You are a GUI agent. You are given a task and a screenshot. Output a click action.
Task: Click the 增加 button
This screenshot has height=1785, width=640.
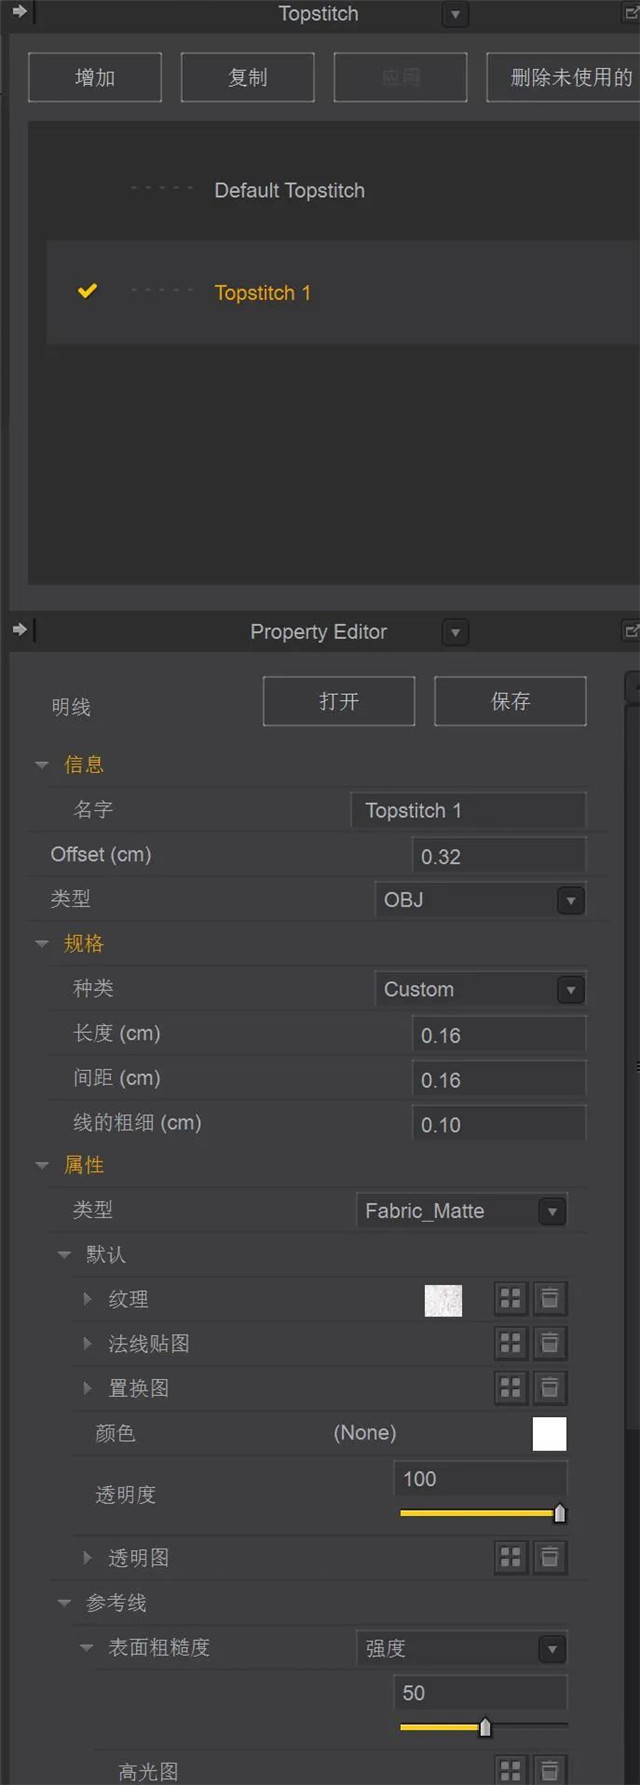(x=95, y=77)
